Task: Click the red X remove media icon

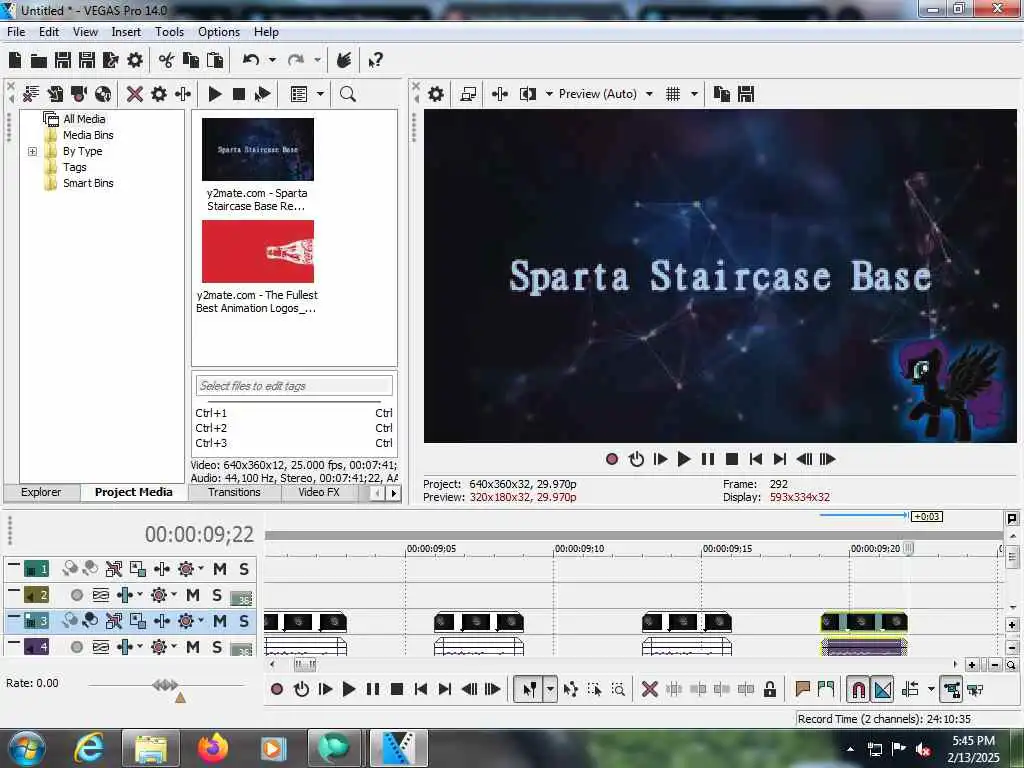Action: [x=135, y=94]
